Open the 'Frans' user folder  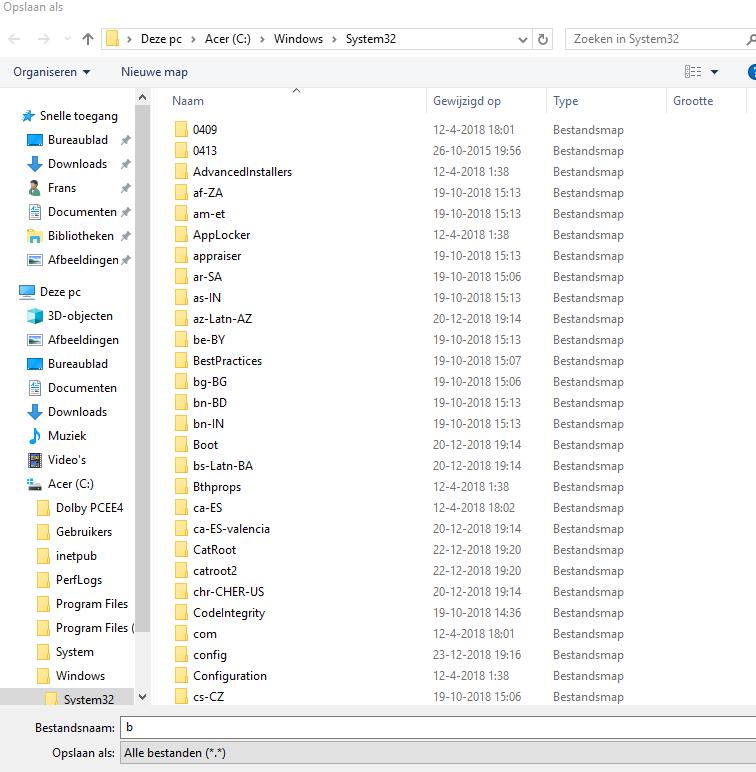pos(62,188)
